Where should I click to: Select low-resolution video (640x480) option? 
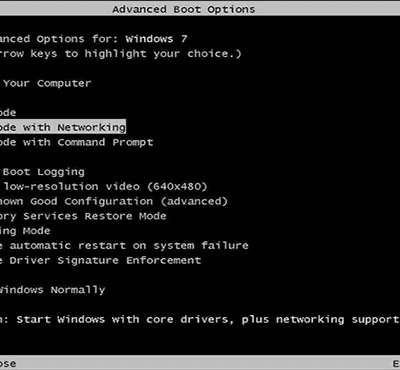click(x=103, y=186)
